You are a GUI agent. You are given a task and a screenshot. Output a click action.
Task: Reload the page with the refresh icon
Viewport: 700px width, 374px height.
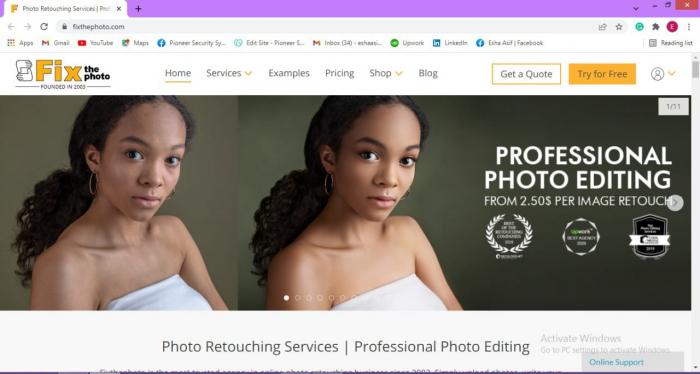click(44, 27)
